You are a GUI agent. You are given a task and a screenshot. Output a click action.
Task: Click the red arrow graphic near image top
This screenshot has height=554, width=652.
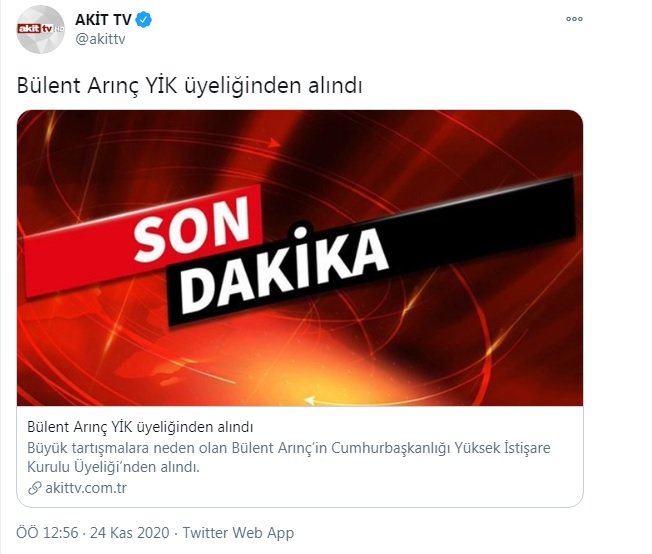point(273,143)
